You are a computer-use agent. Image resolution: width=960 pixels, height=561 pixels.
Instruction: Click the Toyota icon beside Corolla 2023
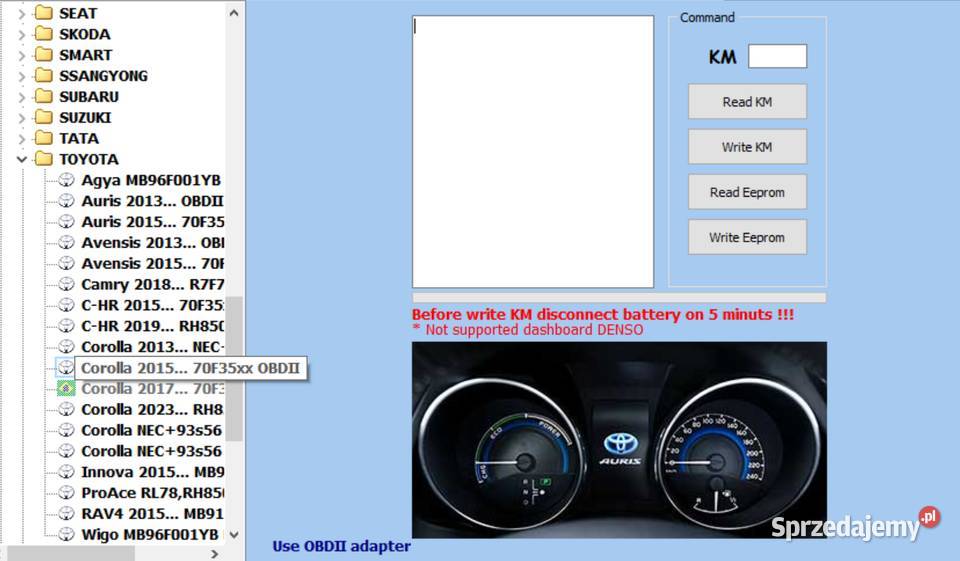[x=66, y=409]
